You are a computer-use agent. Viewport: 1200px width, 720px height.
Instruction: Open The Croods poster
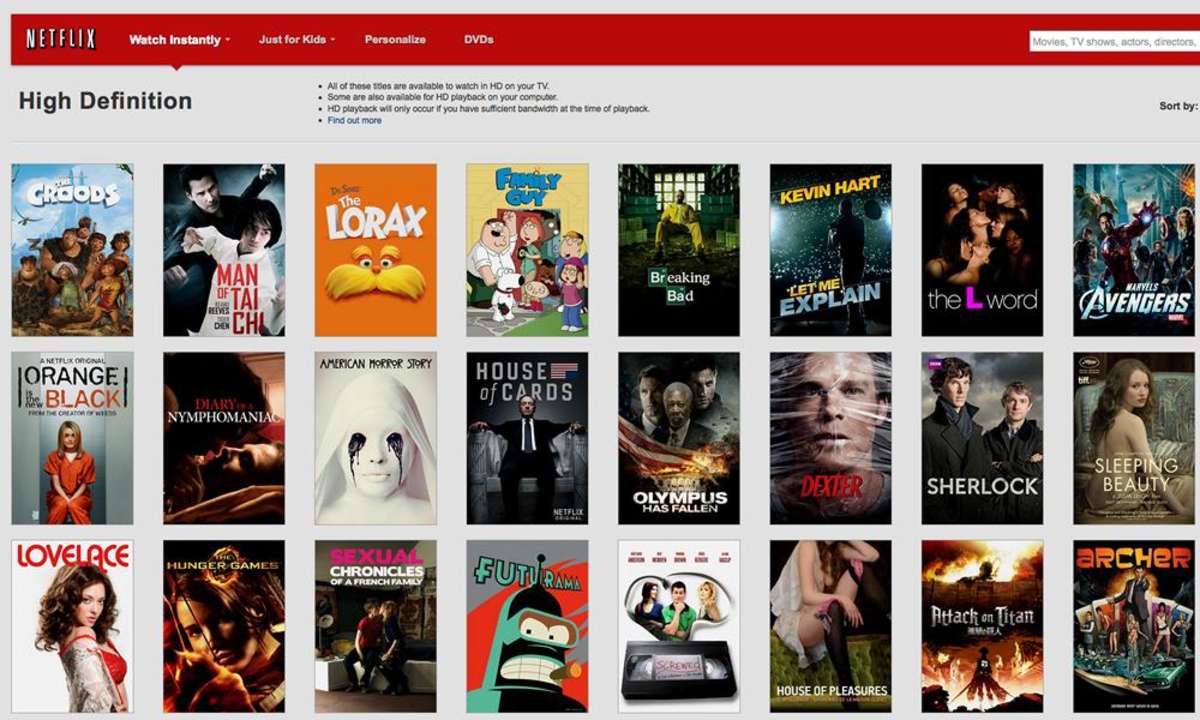click(72, 250)
